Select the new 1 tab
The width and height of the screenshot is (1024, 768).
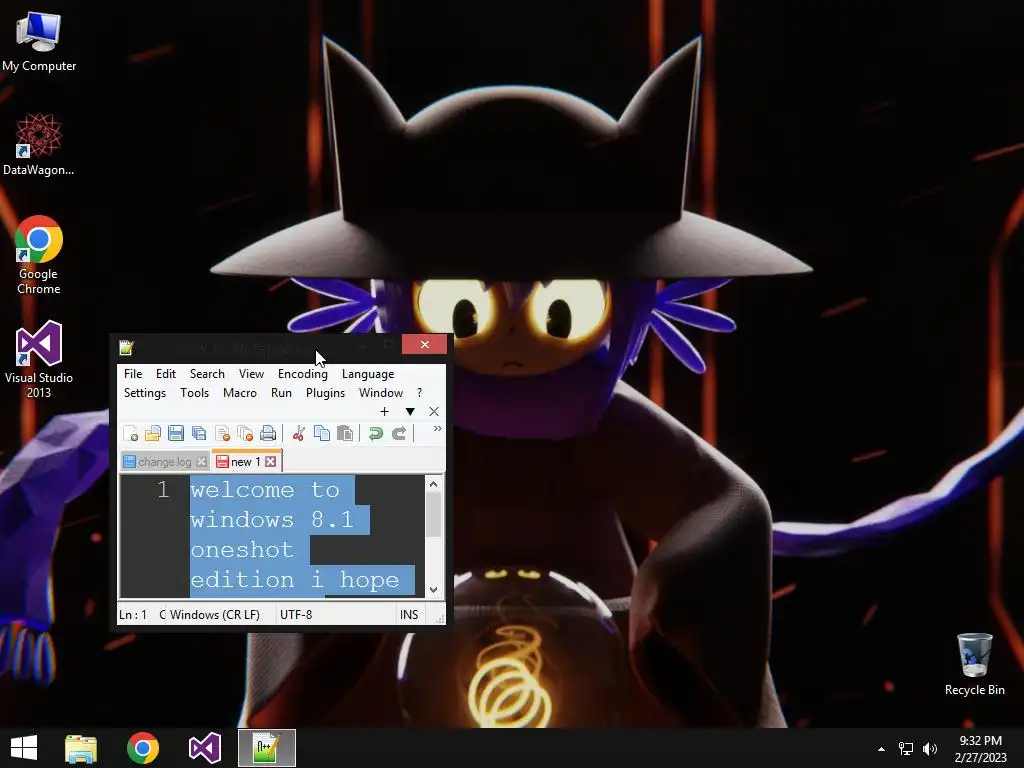(x=246, y=461)
